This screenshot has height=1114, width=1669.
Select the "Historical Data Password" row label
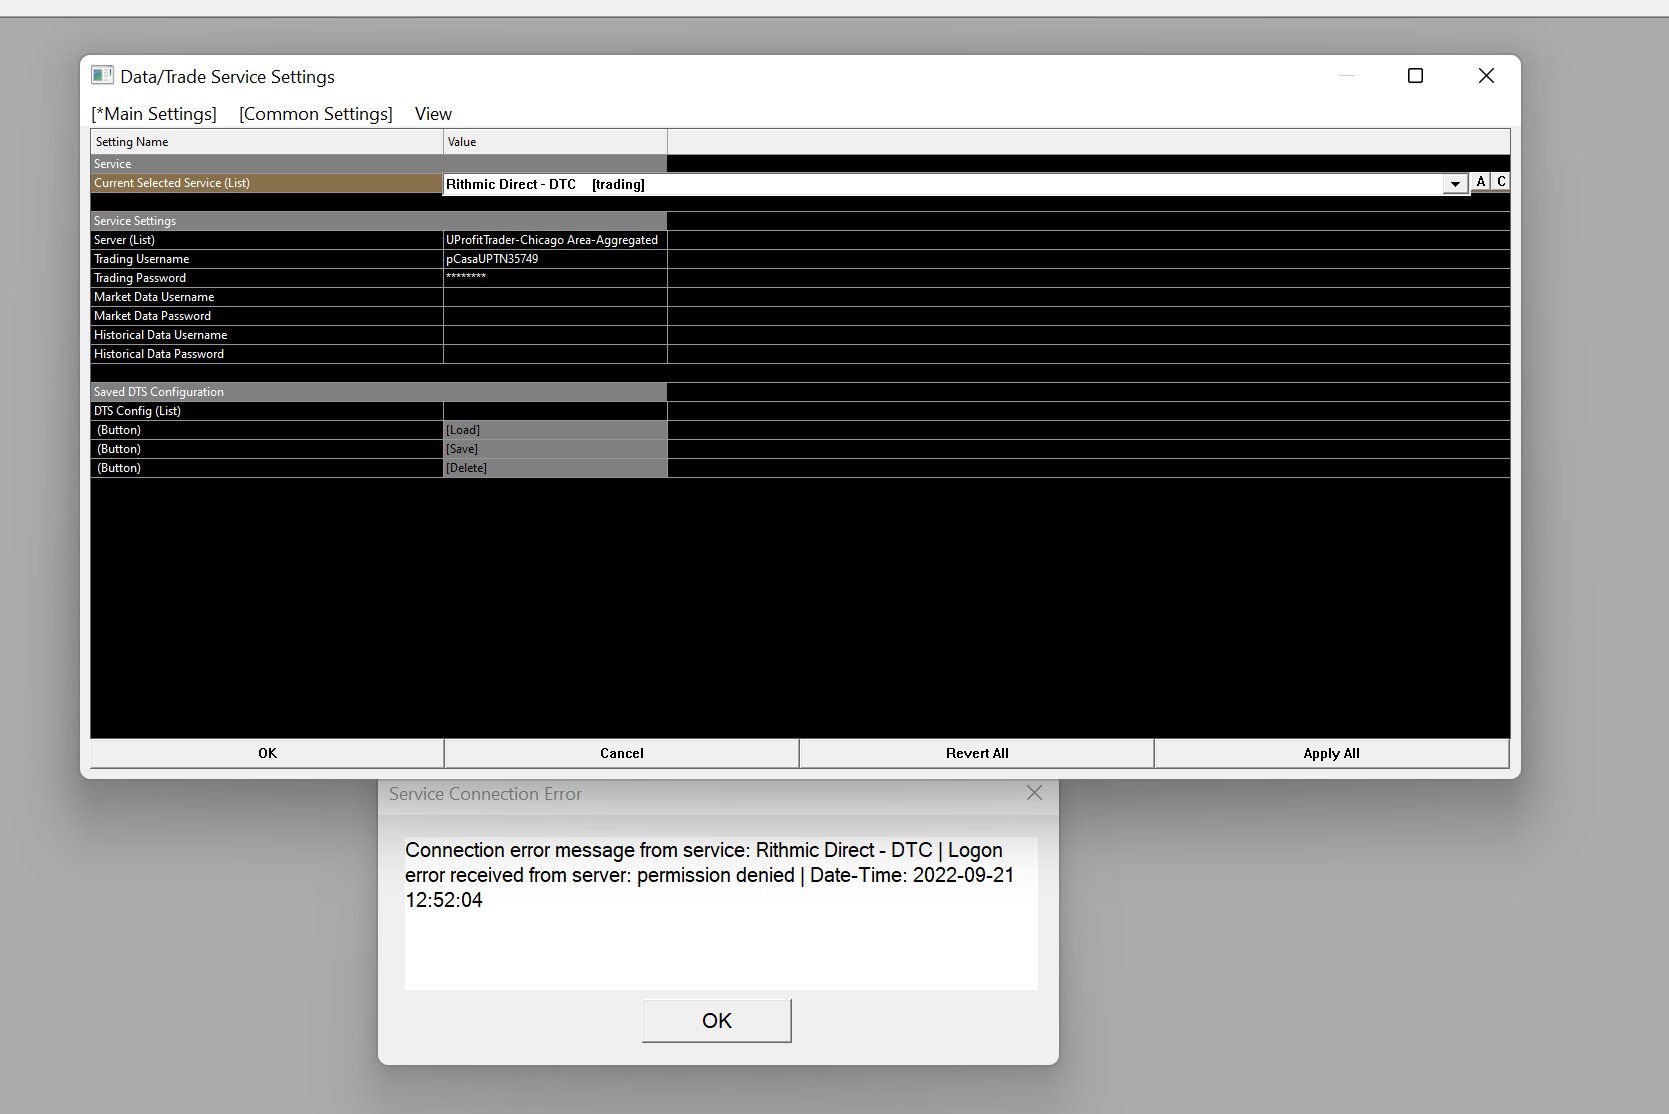click(x=267, y=354)
